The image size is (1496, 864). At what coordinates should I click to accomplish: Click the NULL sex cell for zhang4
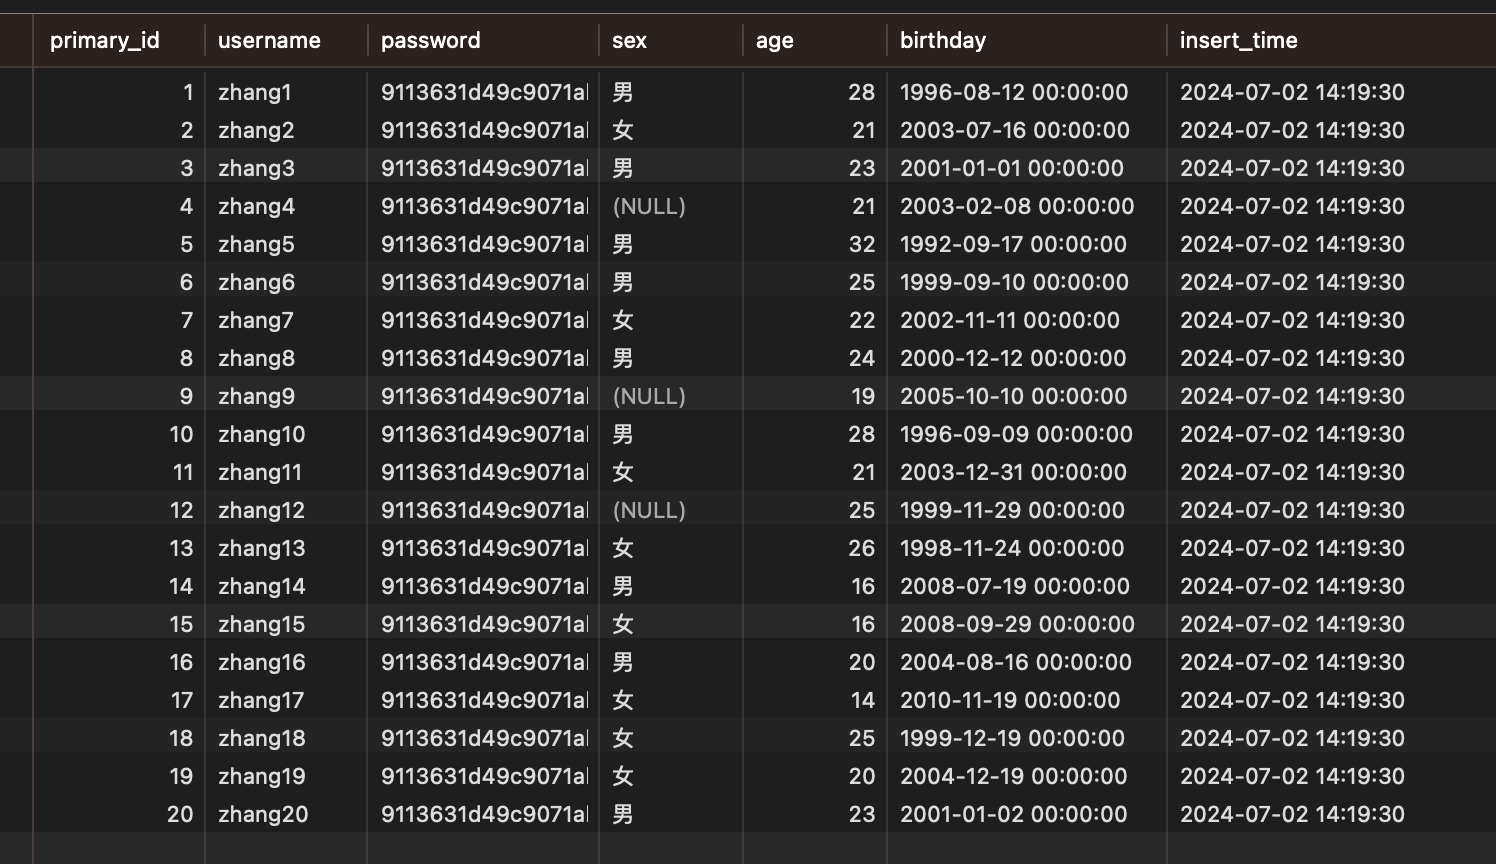tap(649, 207)
